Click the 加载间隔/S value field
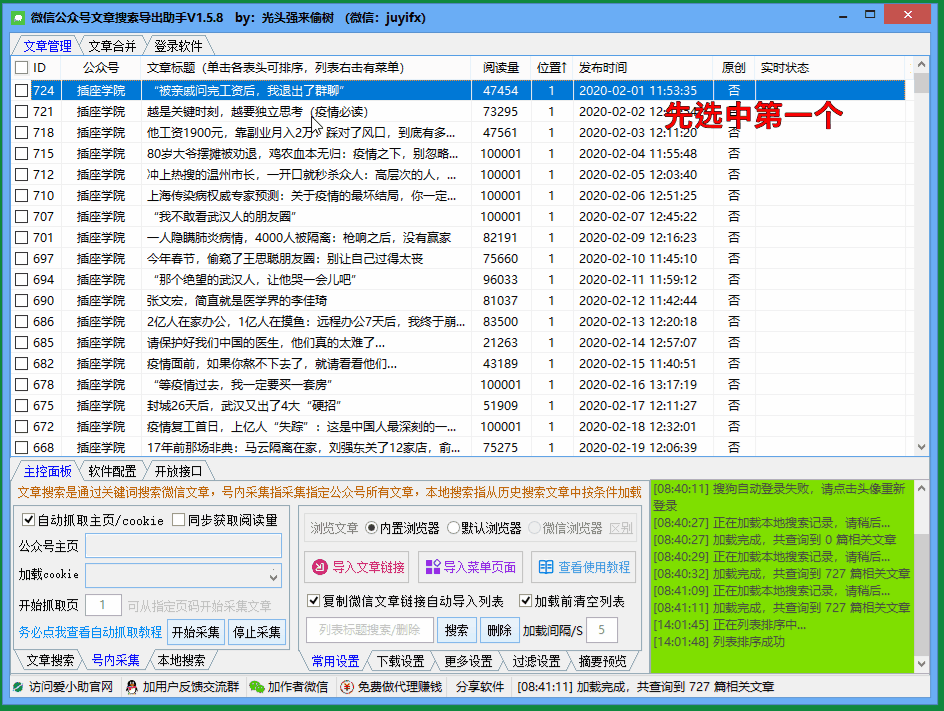Image resolution: width=944 pixels, height=711 pixels. coord(601,630)
